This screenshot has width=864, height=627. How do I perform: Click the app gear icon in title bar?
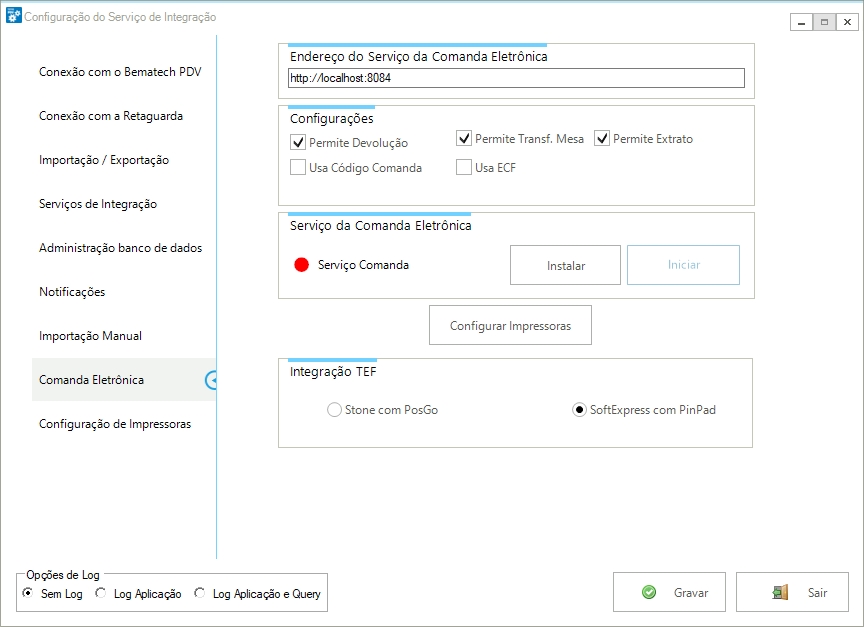coord(14,16)
